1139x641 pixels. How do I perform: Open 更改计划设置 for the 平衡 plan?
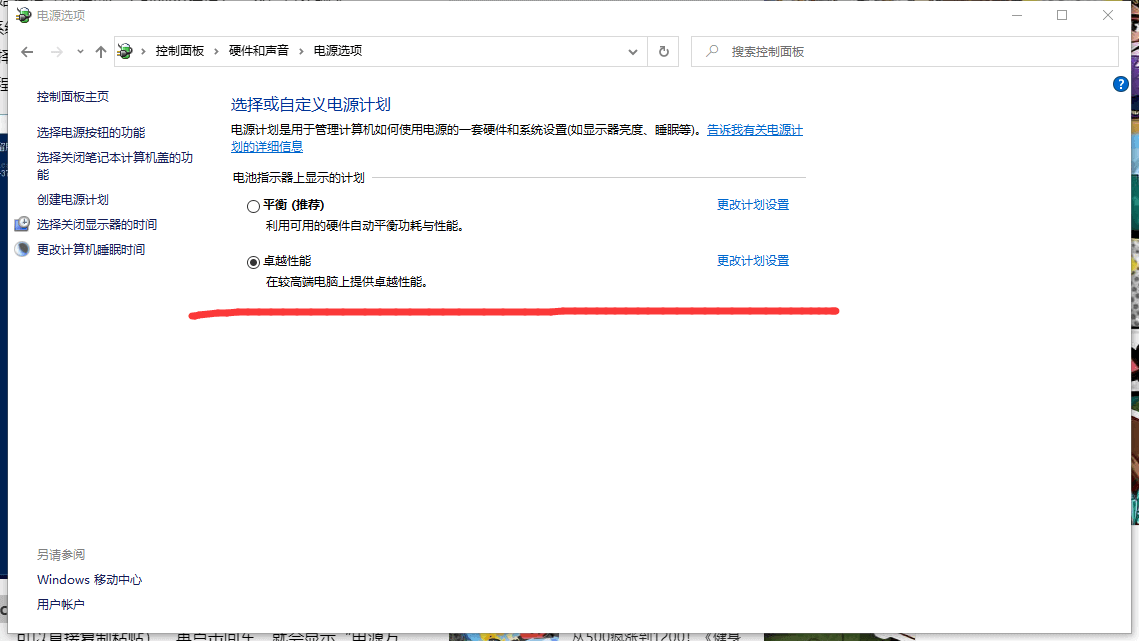coord(752,205)
